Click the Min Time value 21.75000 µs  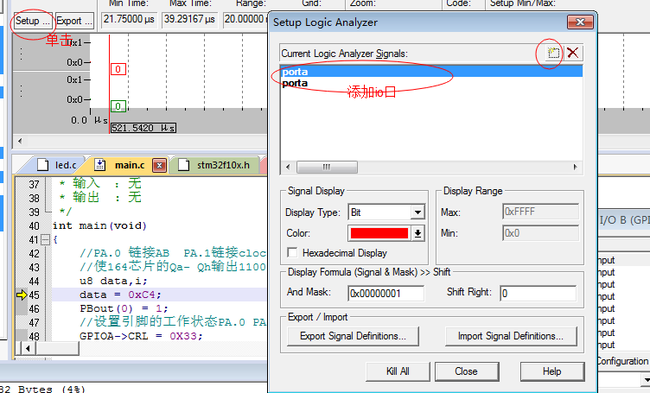129,19
